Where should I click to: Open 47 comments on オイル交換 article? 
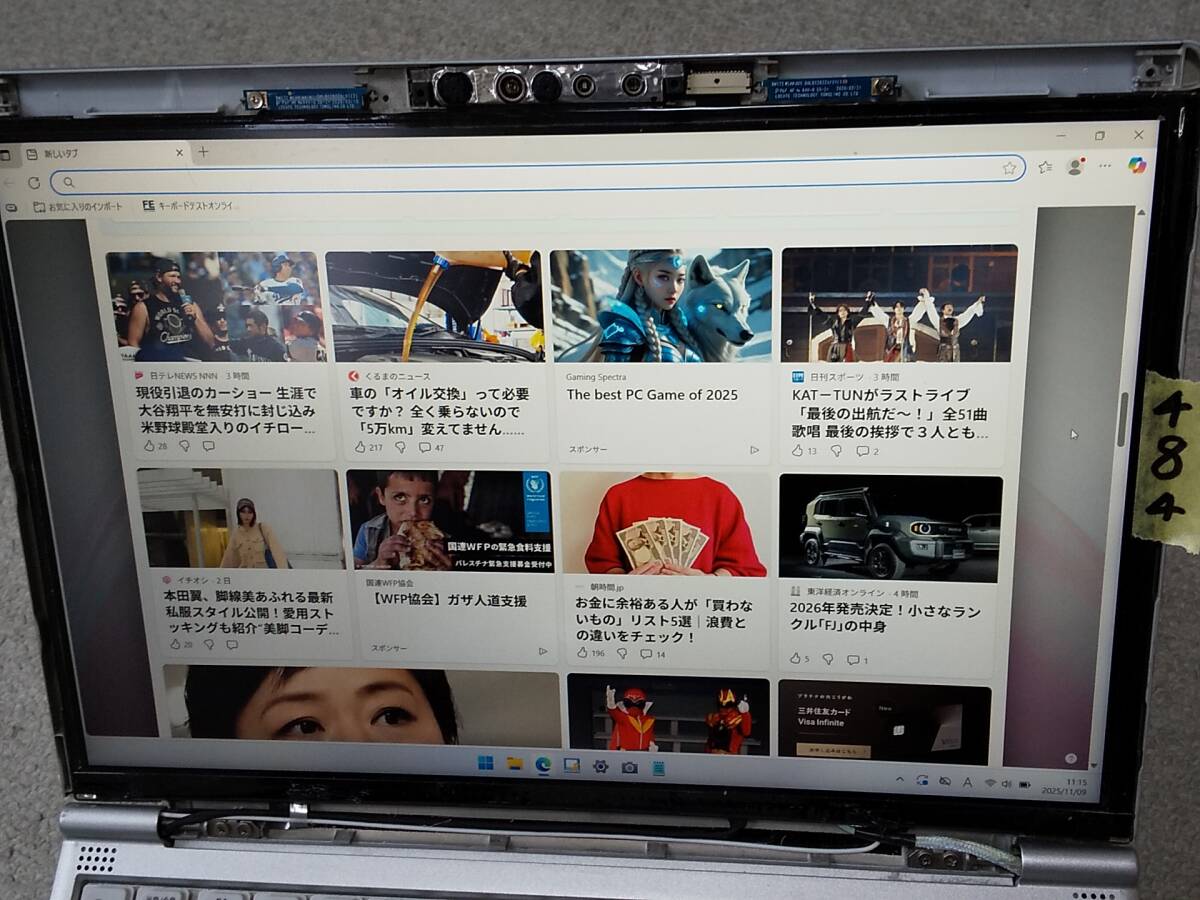pos(432,447)
